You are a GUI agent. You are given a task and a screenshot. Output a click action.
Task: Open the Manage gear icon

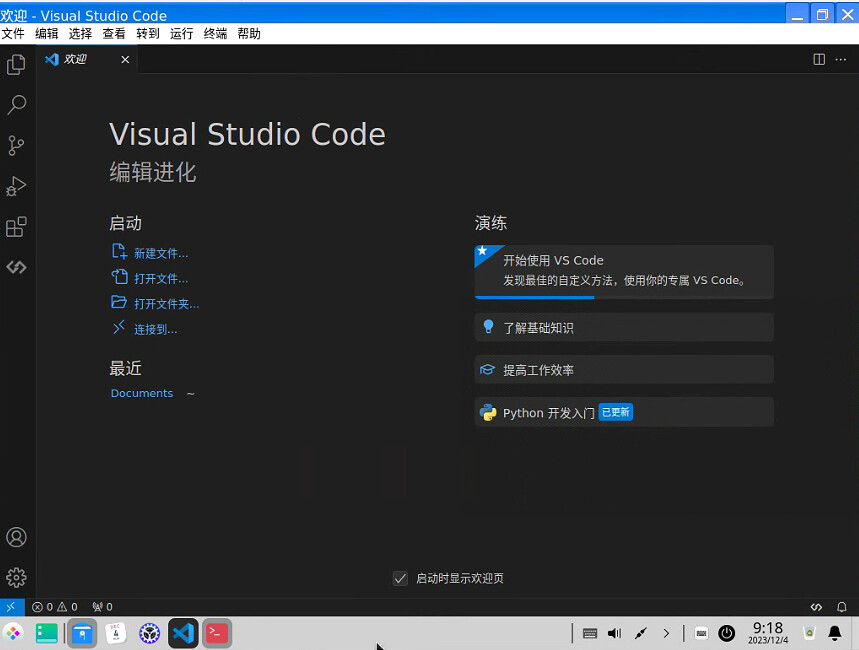pos(16,577)
